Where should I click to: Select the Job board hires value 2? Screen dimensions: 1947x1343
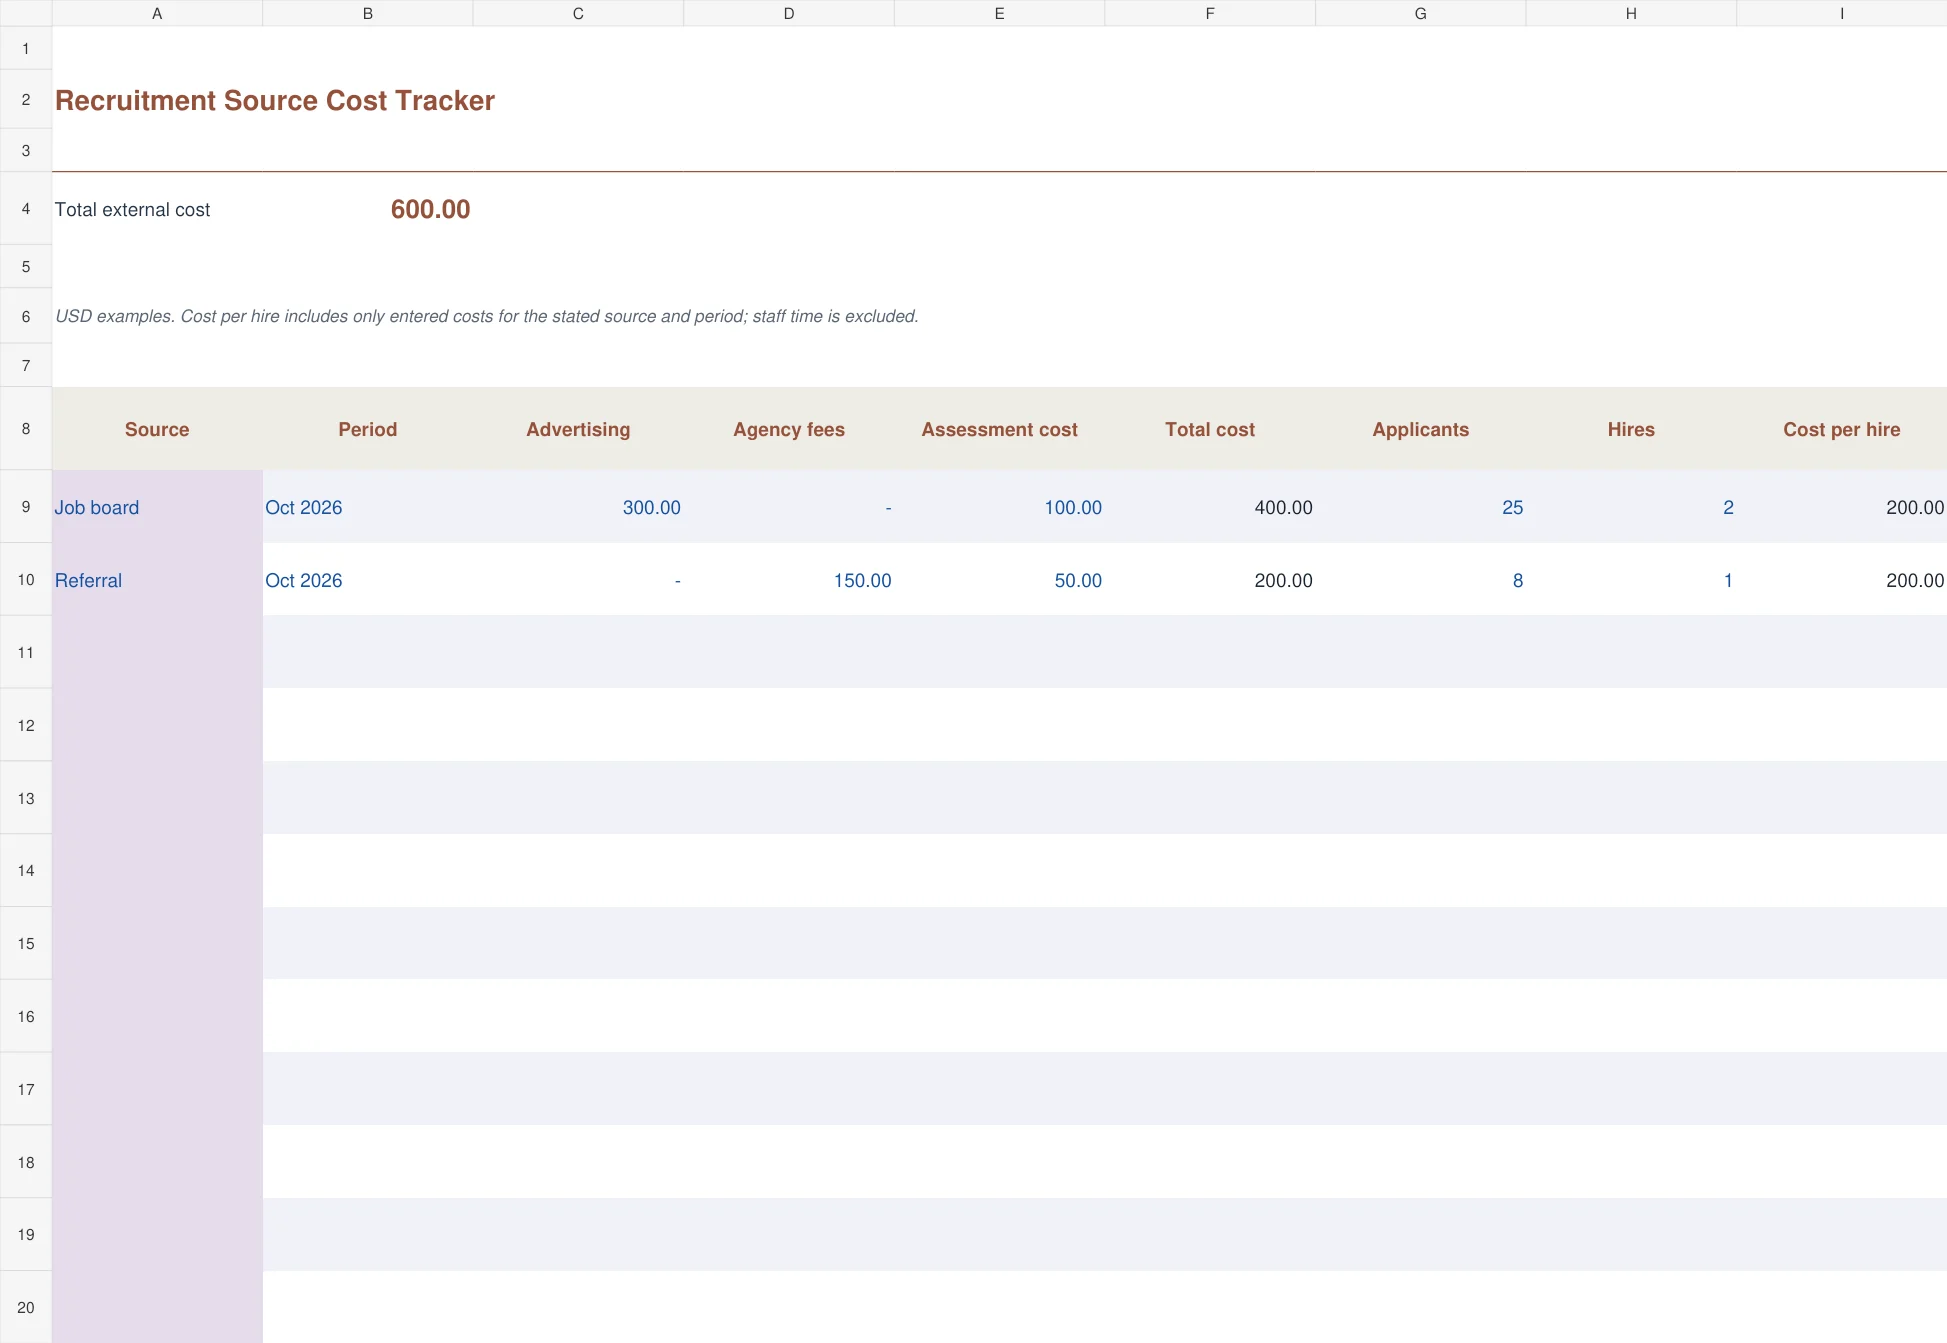coord(1631,507)
